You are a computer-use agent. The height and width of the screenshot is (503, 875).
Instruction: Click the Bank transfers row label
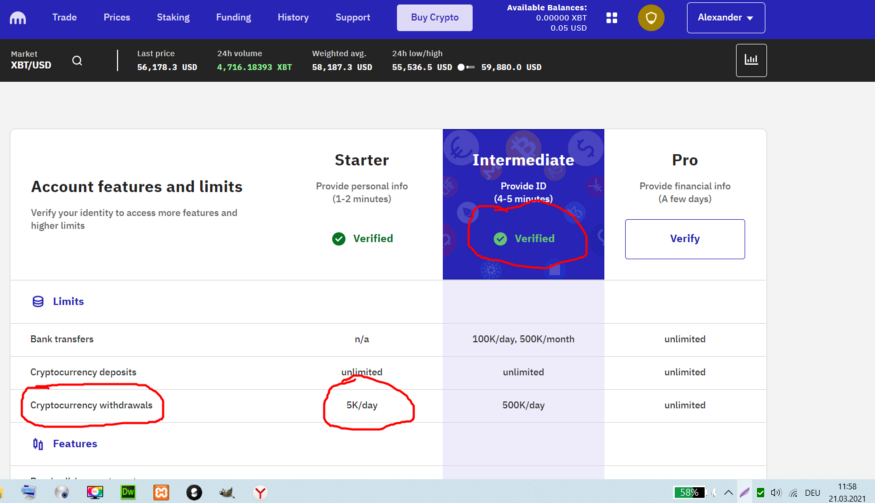[x=62, y=339]
